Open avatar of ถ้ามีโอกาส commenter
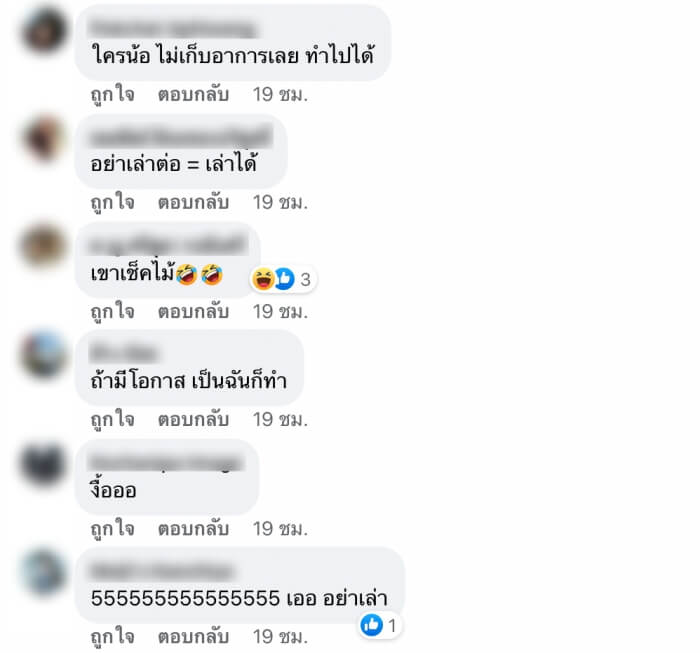The width and height of the screenshot is (700, 653). [45, 354]
